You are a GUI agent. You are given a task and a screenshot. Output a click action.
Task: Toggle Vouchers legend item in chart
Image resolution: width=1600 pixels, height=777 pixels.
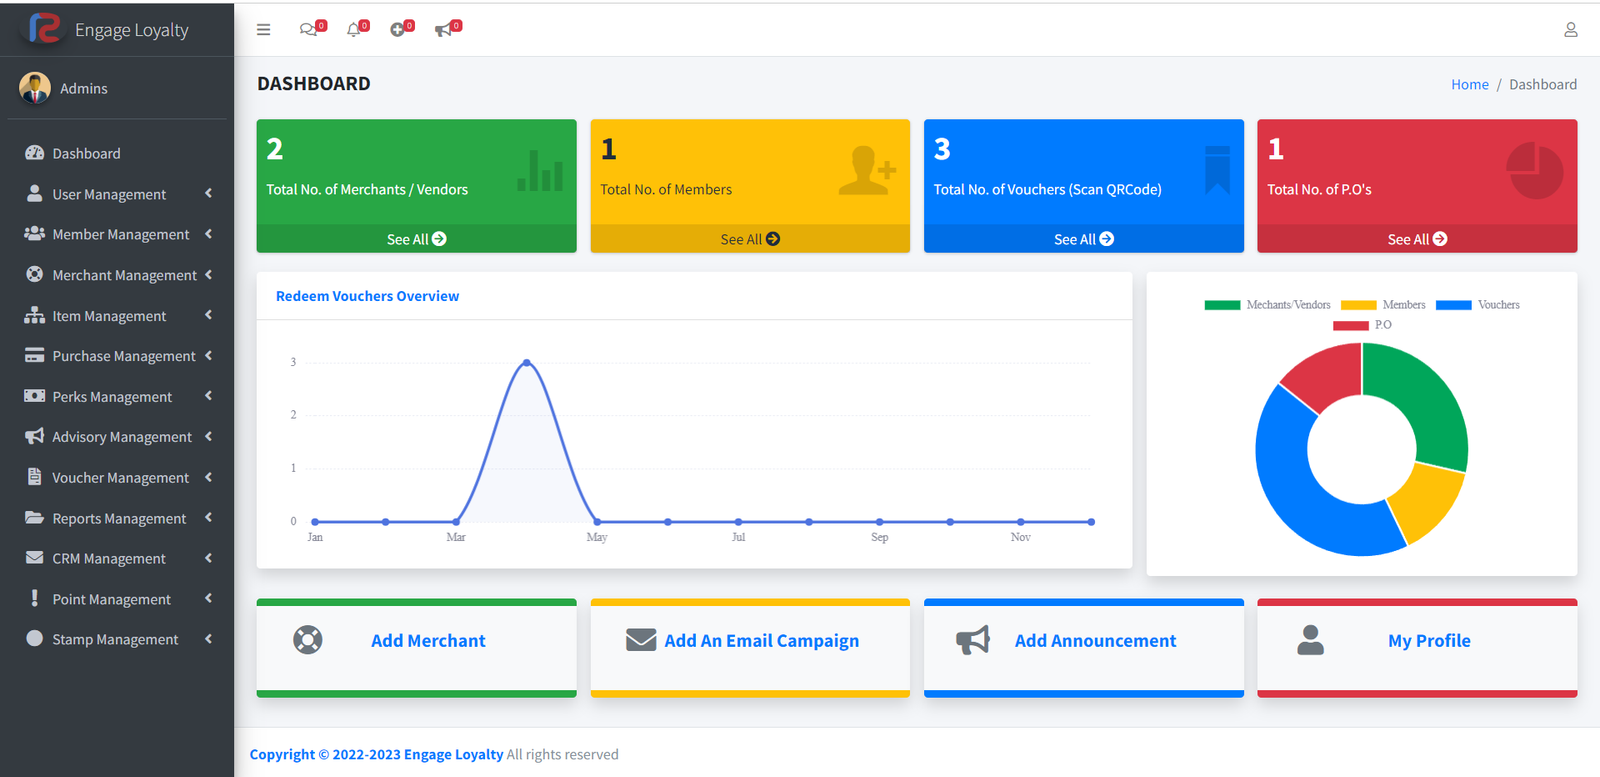[1477, 305]
